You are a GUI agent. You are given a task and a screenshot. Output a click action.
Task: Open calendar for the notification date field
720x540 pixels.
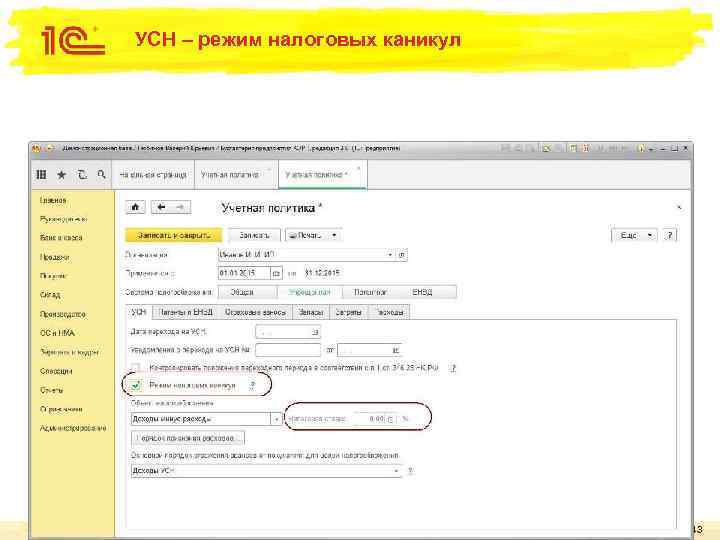(396, 350)
